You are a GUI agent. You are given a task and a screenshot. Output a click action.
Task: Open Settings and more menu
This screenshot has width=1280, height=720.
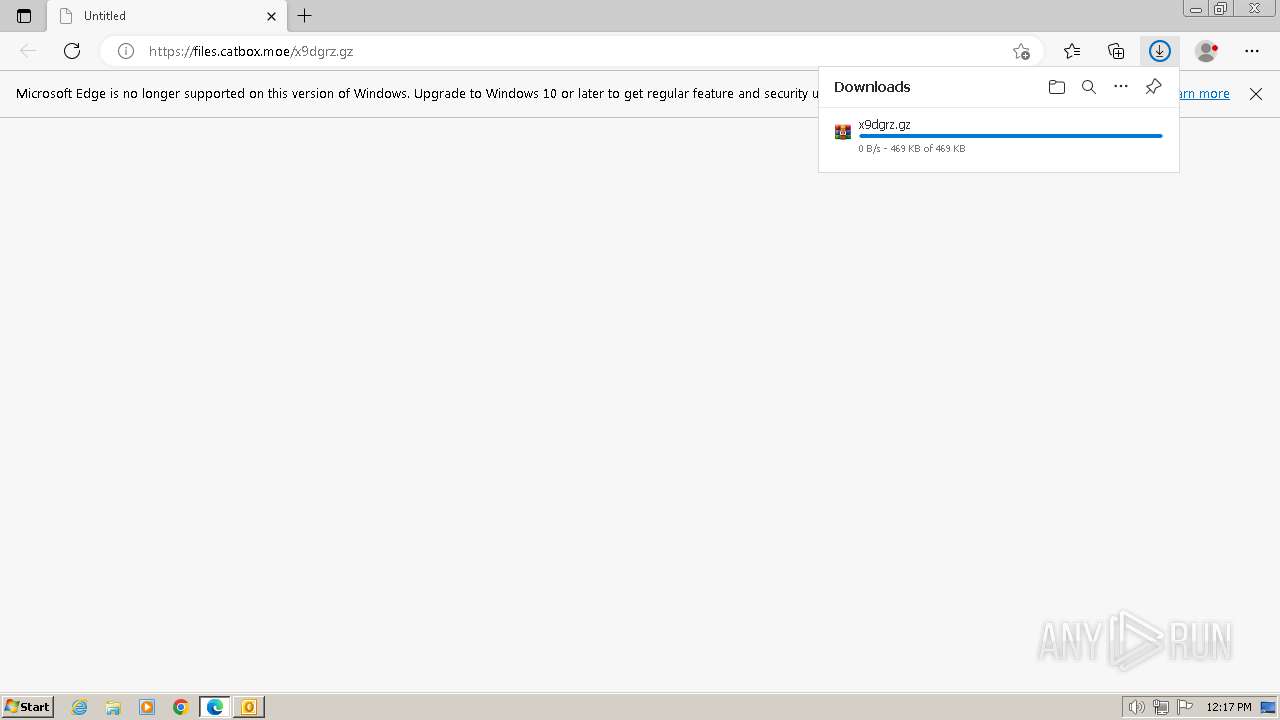(1252, 51)
